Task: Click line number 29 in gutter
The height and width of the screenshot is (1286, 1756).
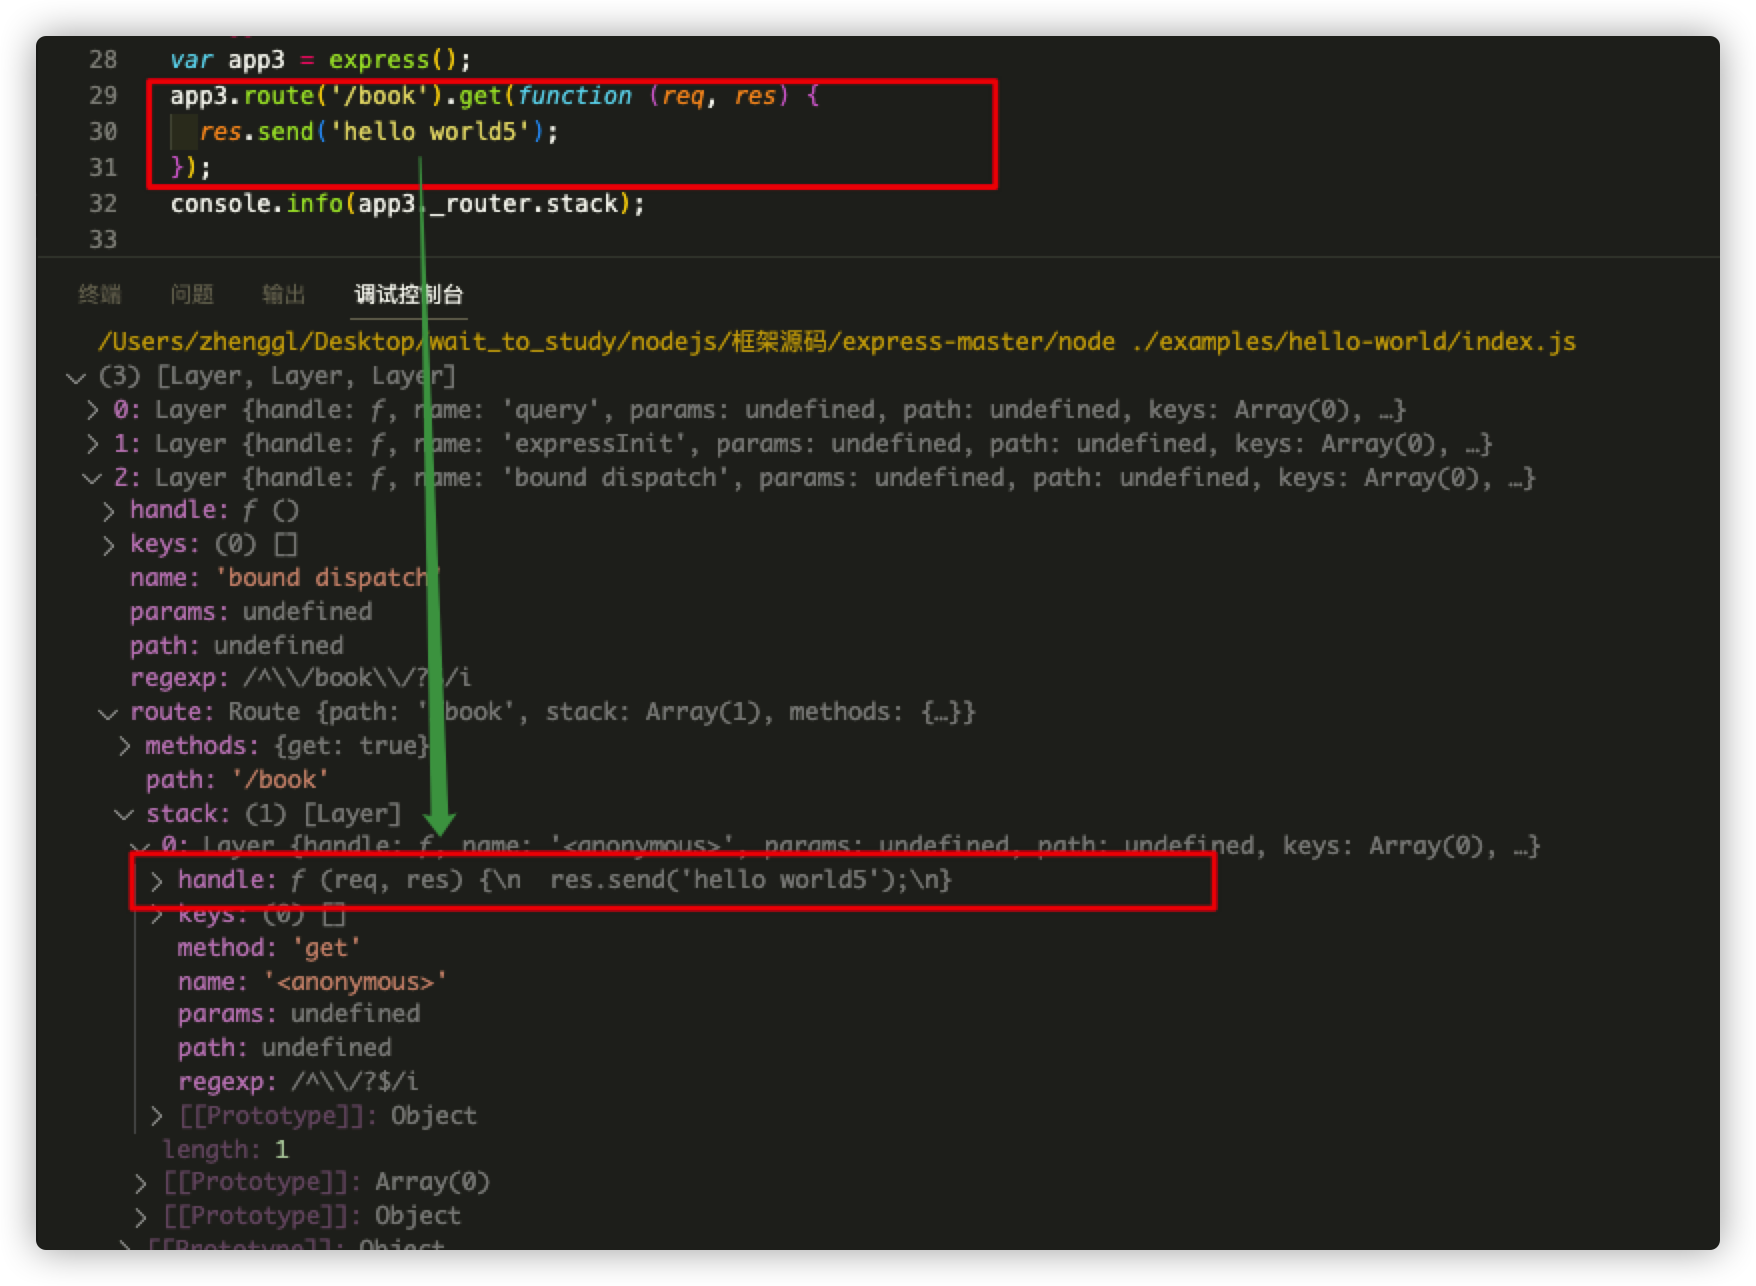Action: [103, 96]
